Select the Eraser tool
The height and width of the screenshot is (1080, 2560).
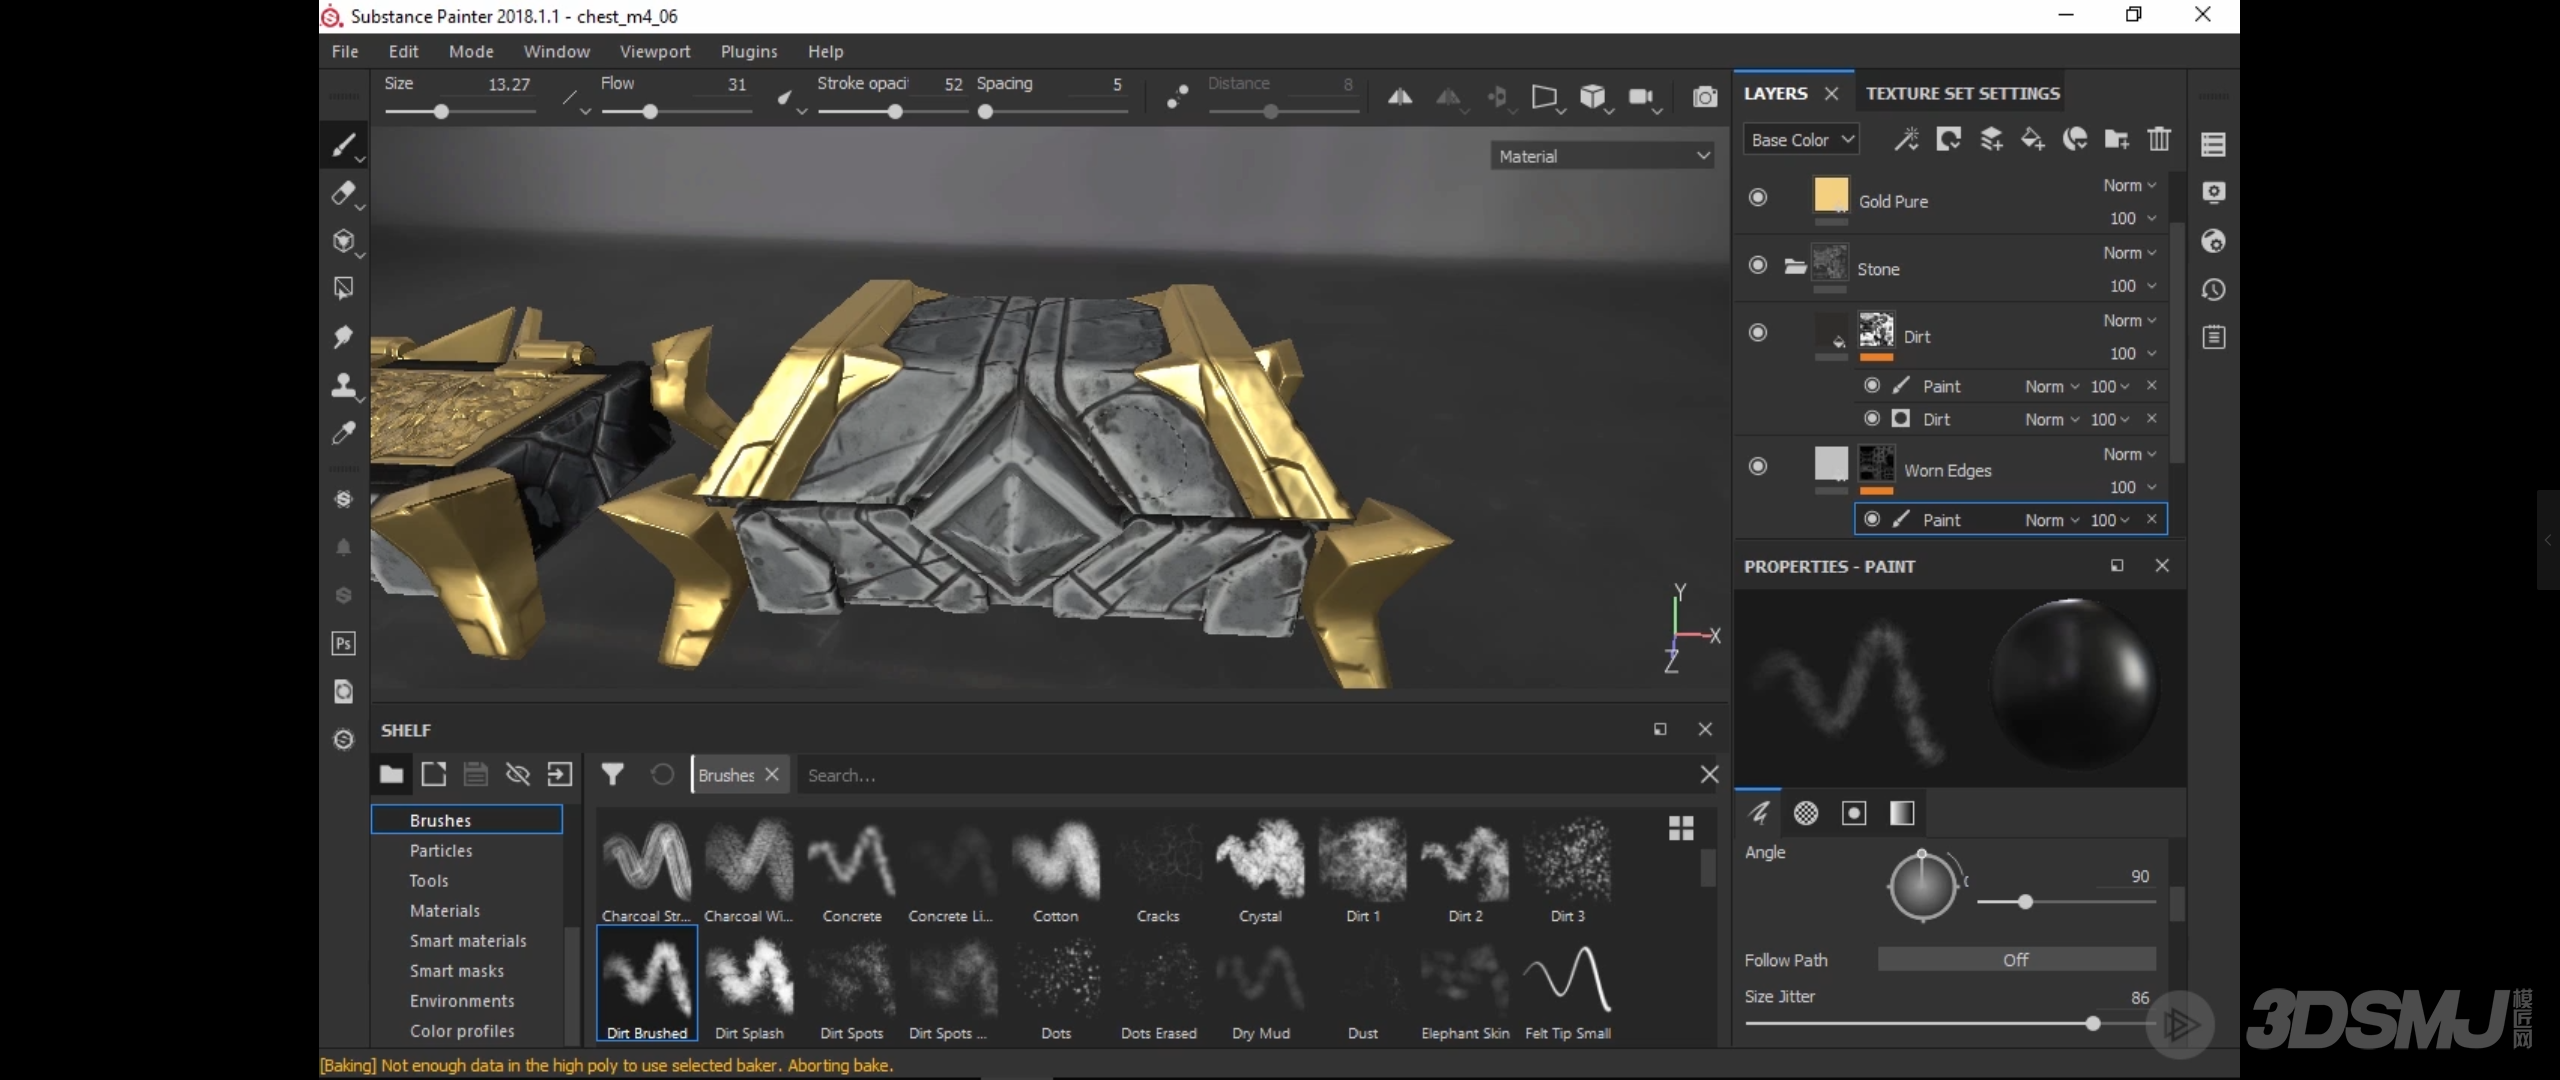(343, 193)
